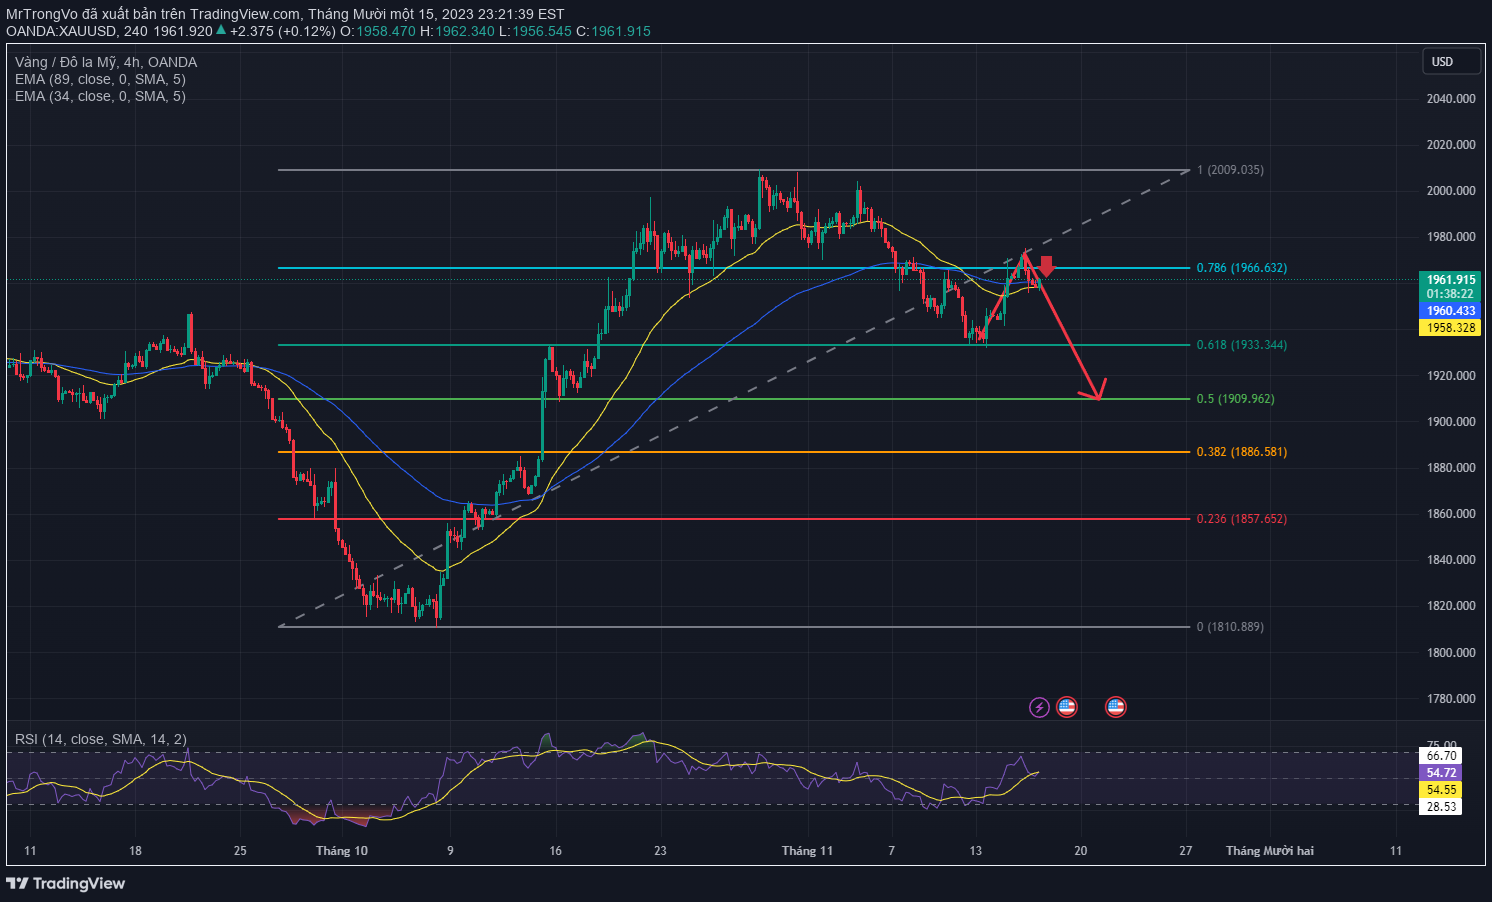The width and height of the screenshot is (1492, 902).
Task: Click the Tháng 10 date axis label
Action: click(x=342, y=851)
